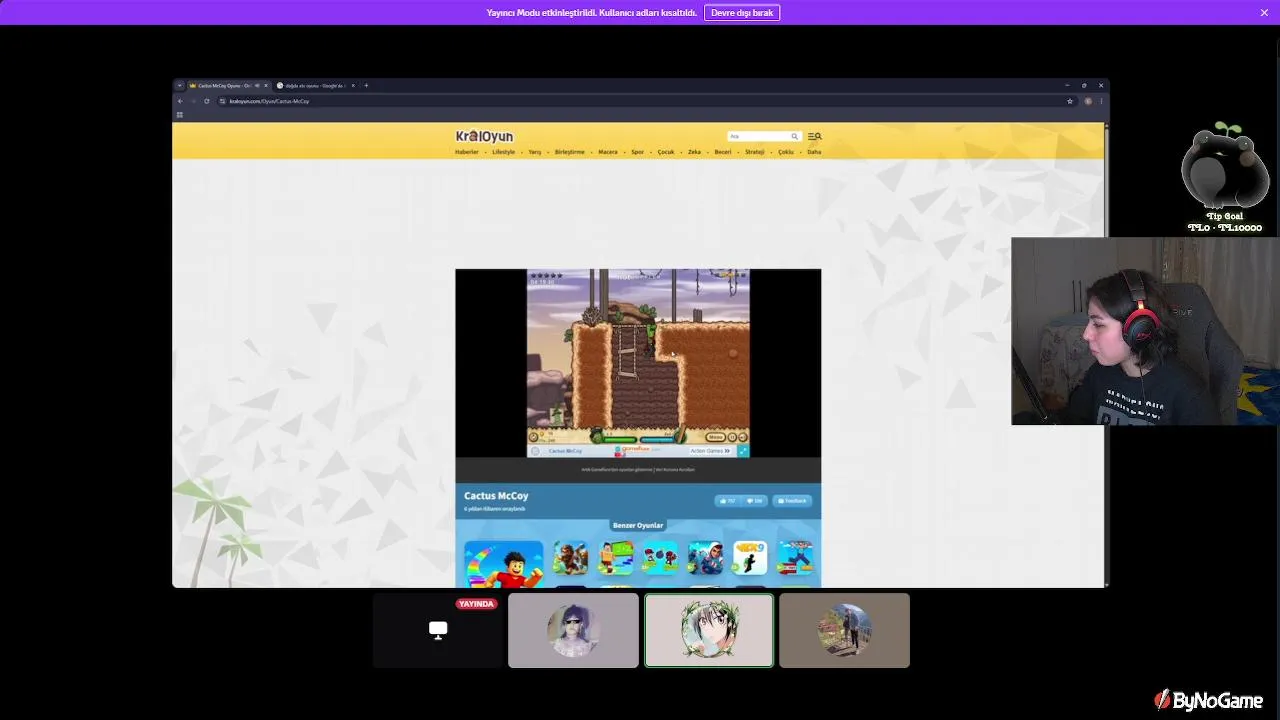Open the browser profile avatar

[1088, 101]
